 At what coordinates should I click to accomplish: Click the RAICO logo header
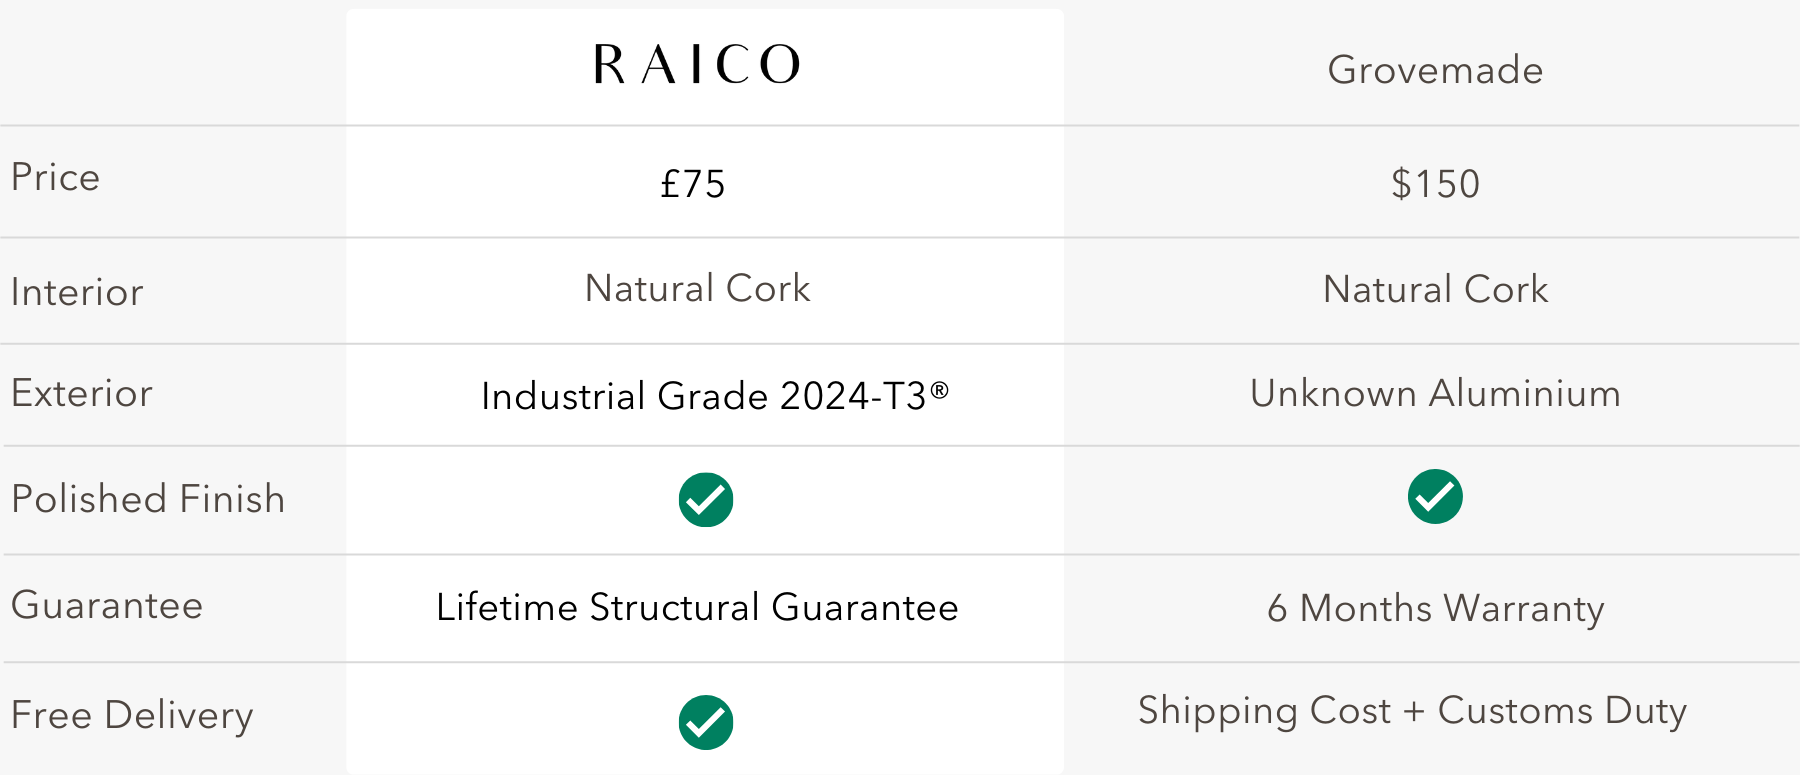(x=697, y=65)
